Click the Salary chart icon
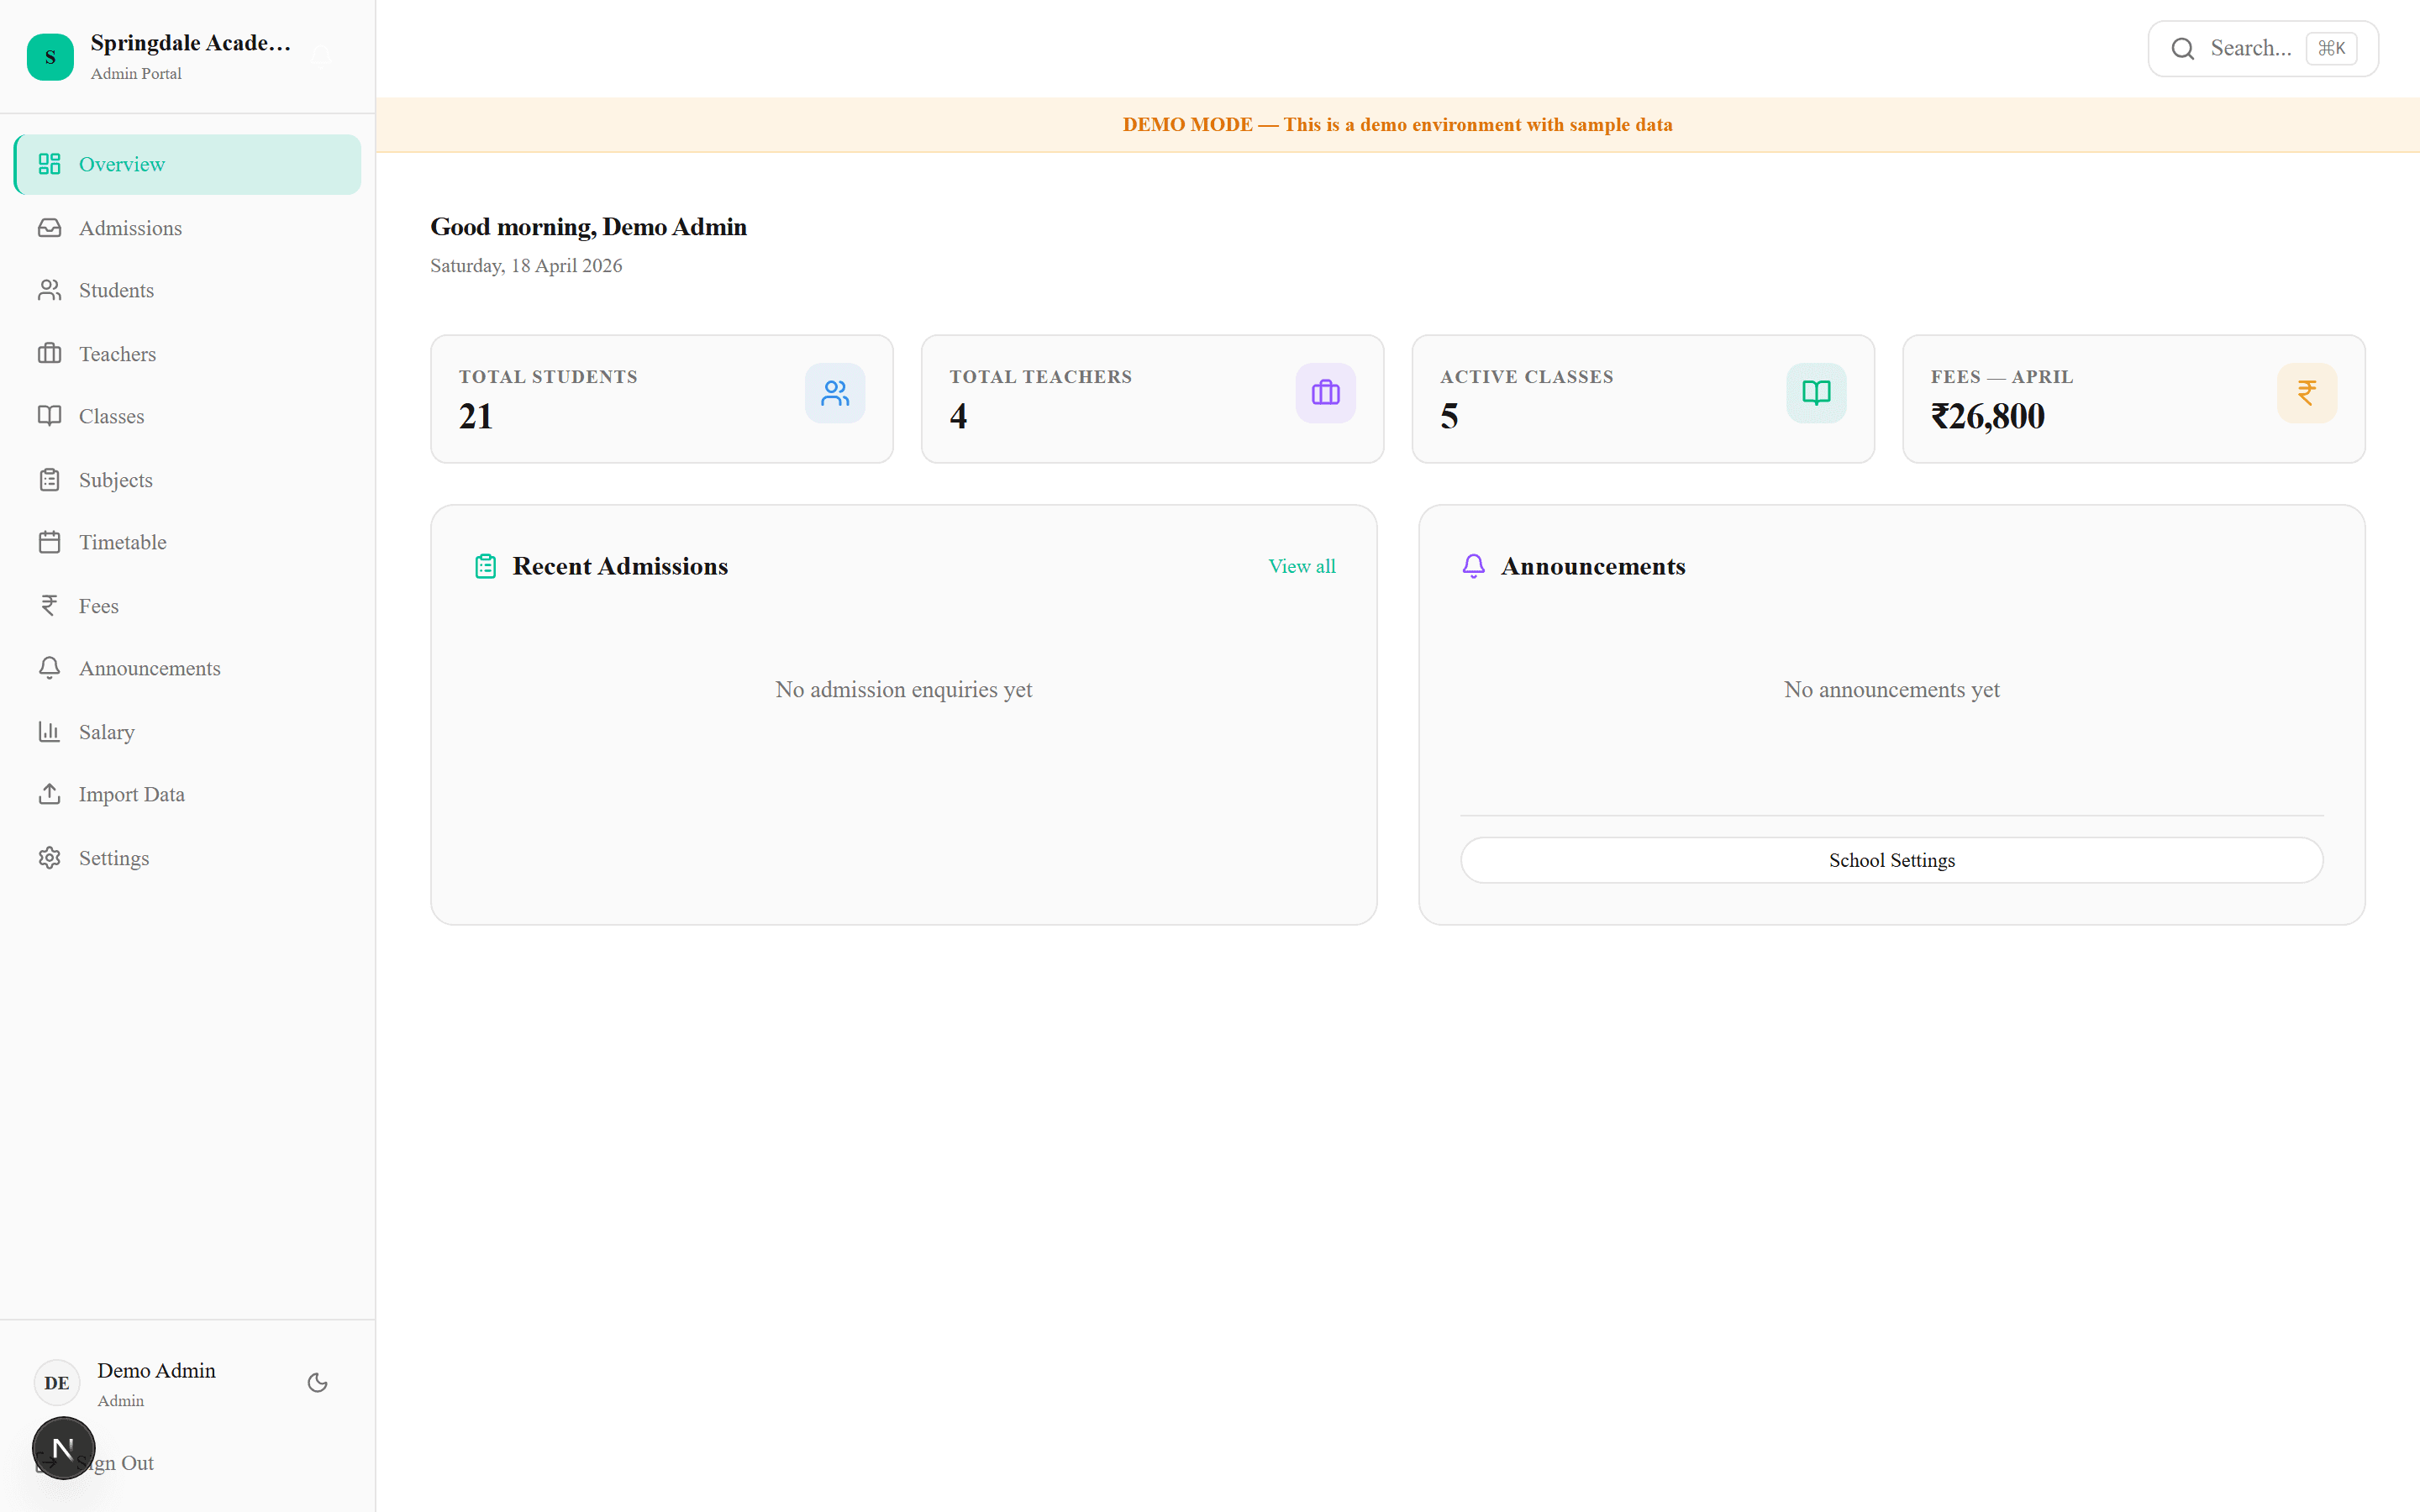Viewport: 2420px width, 1512px height. 50,731
